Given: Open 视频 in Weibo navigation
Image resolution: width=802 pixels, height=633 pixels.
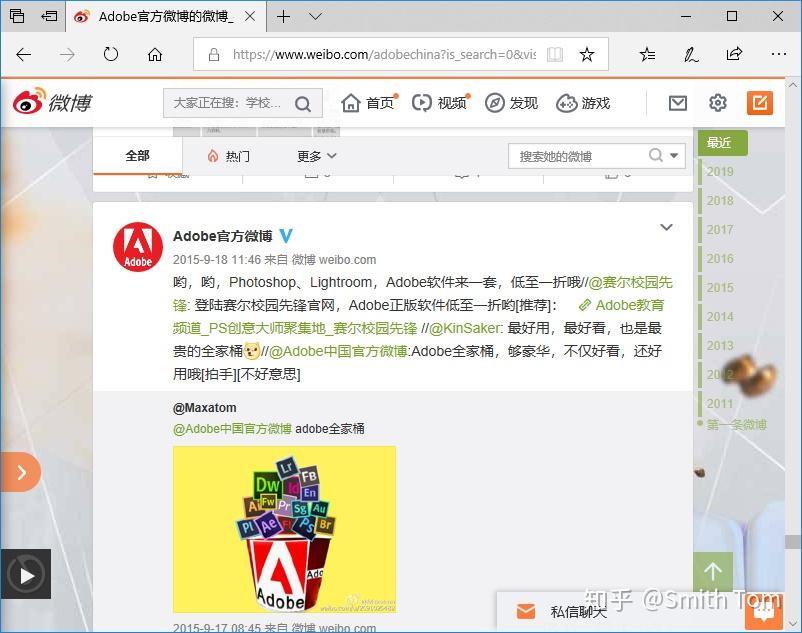Looking at the screenshot, I should click(x=441, y=103).
